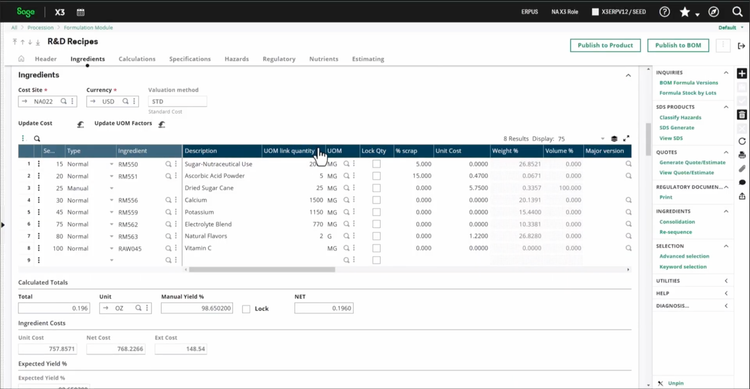
Task: Expand the Utilities sidebar group
Action: click(x=726, y=281)
